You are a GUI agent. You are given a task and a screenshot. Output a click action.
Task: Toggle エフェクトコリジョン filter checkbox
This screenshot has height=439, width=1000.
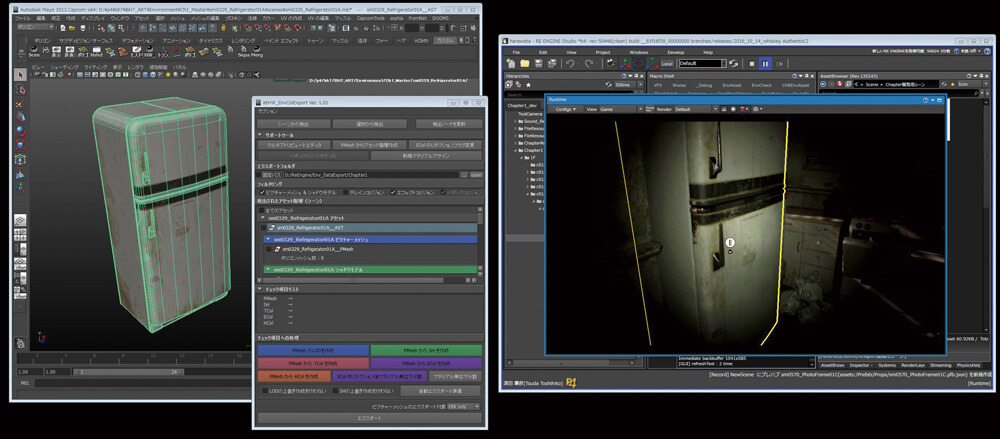393,192
